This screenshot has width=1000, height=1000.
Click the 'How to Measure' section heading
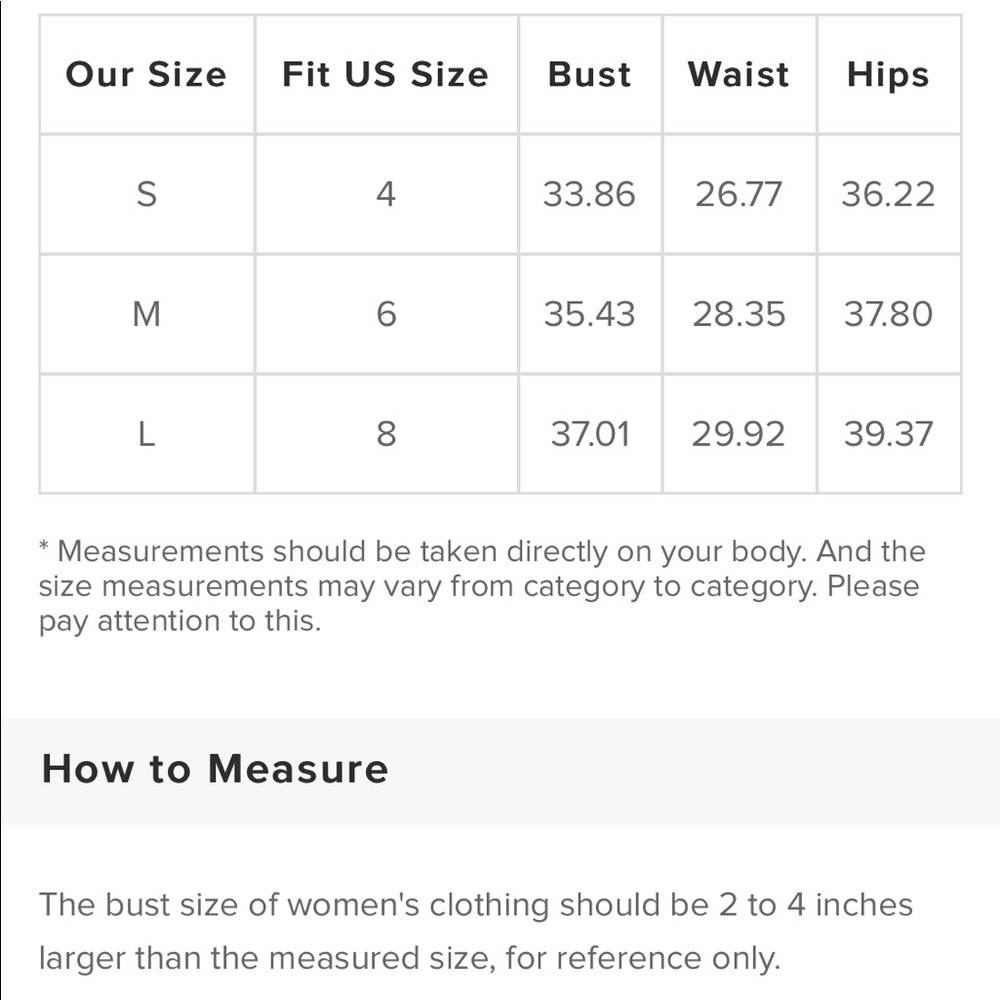tap(215, 768)
